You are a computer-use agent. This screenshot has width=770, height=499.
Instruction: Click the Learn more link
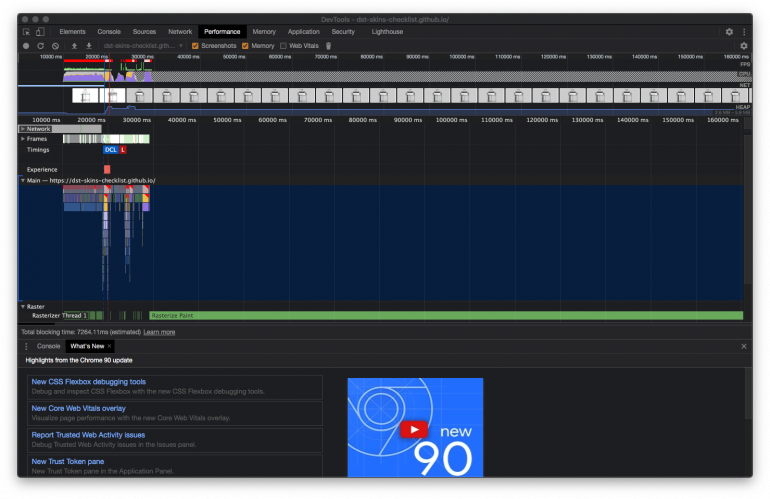point(159,332)
